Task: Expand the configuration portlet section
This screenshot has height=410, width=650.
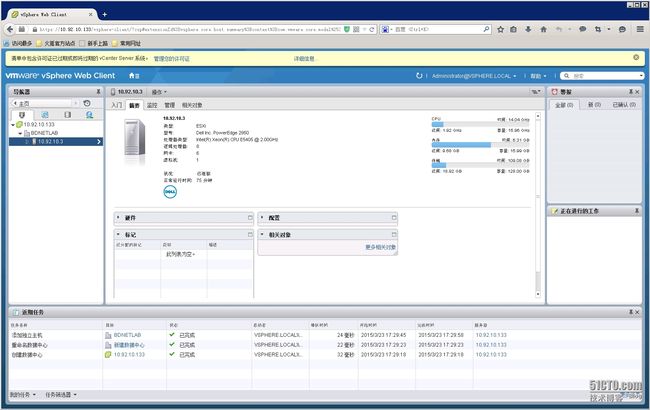Action: coord(262,217)
